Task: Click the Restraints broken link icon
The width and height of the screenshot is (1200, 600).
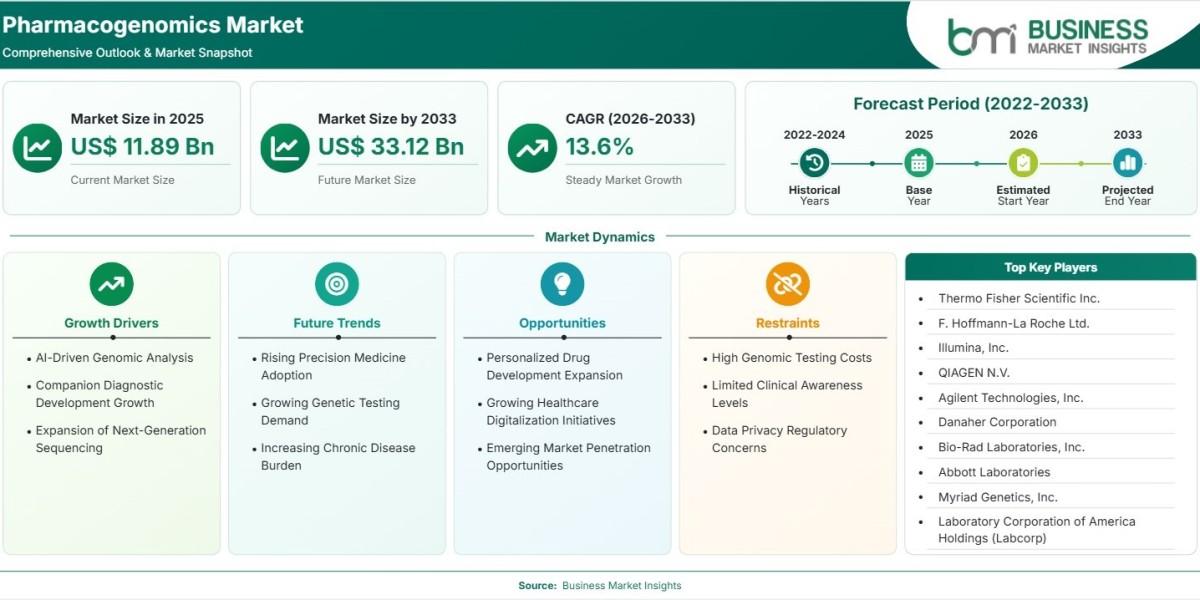Action: pos(788,284)
